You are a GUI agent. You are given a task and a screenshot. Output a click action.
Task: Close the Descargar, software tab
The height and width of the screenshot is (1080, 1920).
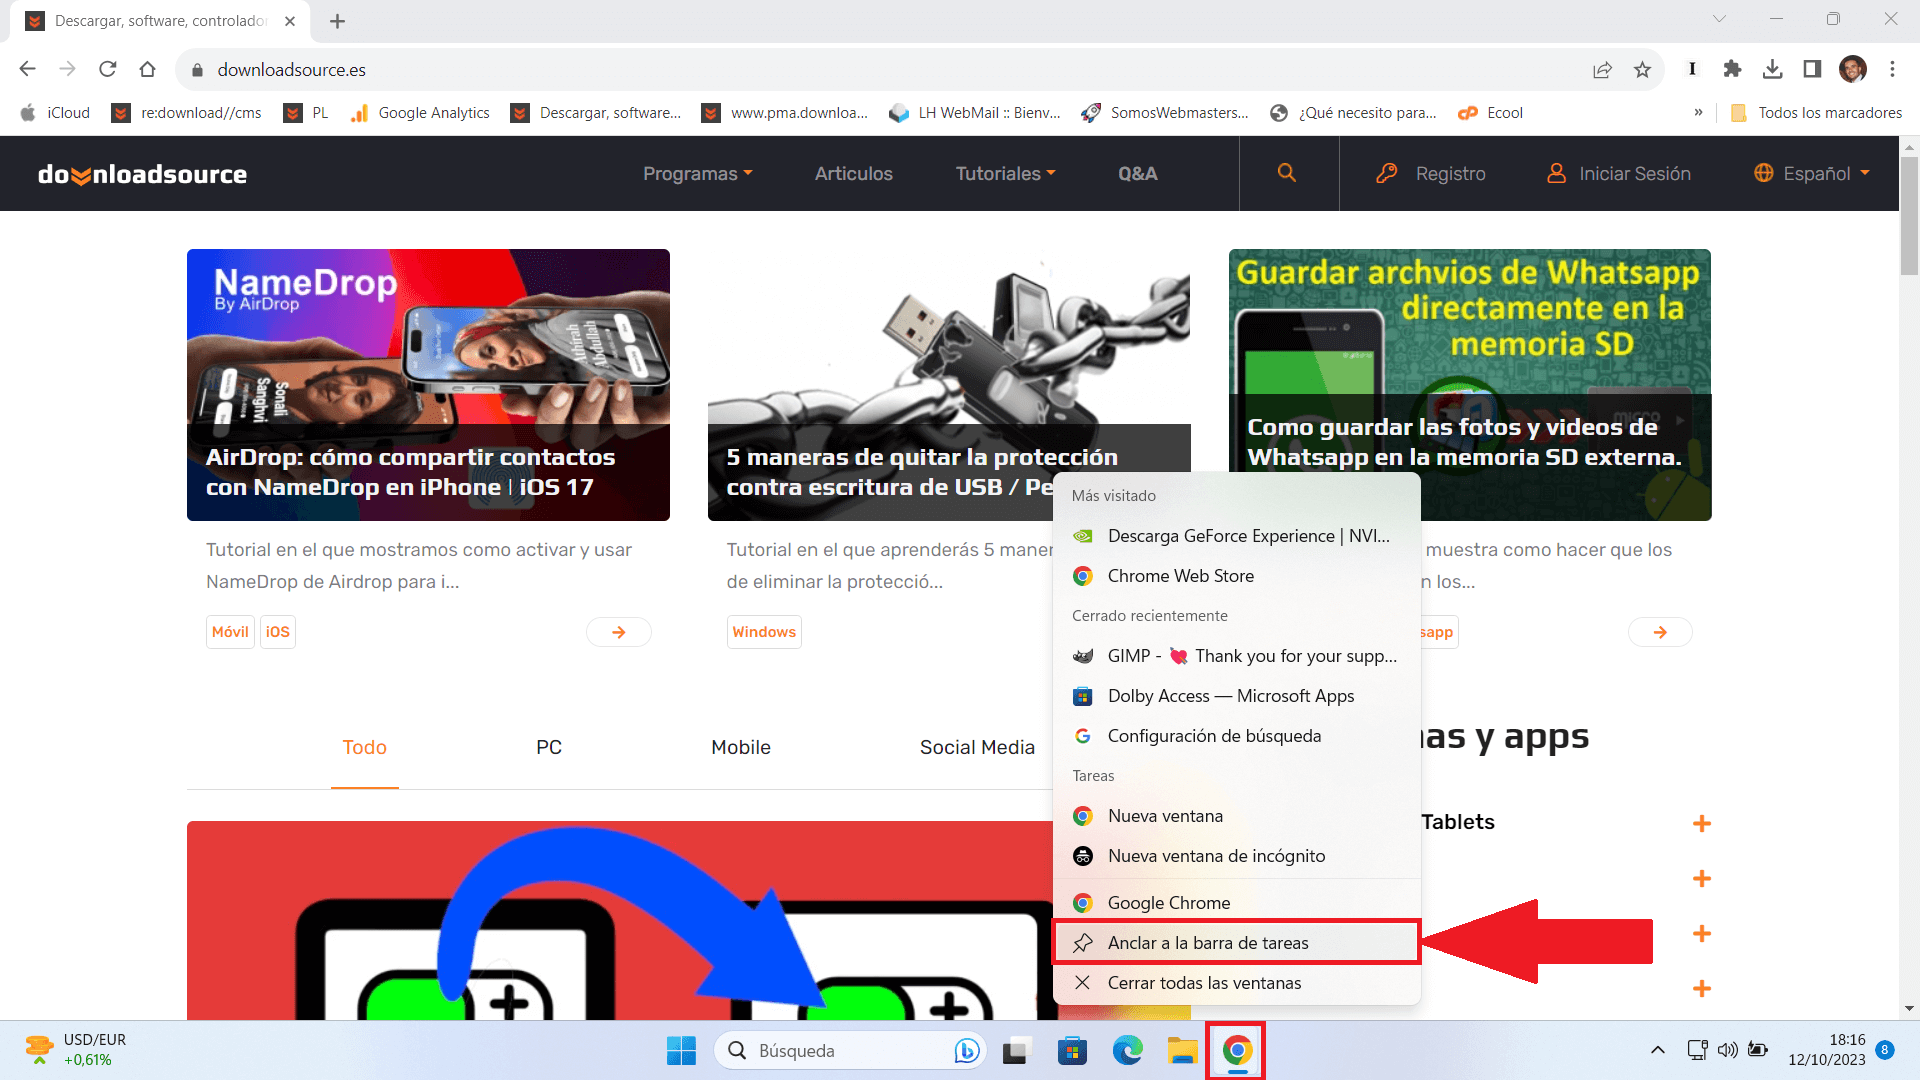click(290, 21)
